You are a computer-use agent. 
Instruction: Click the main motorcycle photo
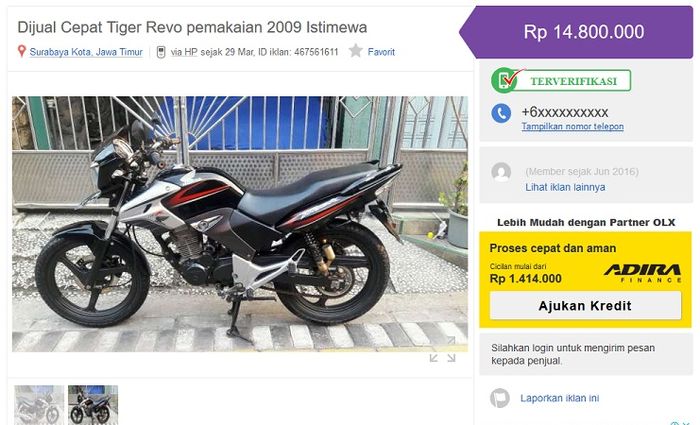coord(240,224)
